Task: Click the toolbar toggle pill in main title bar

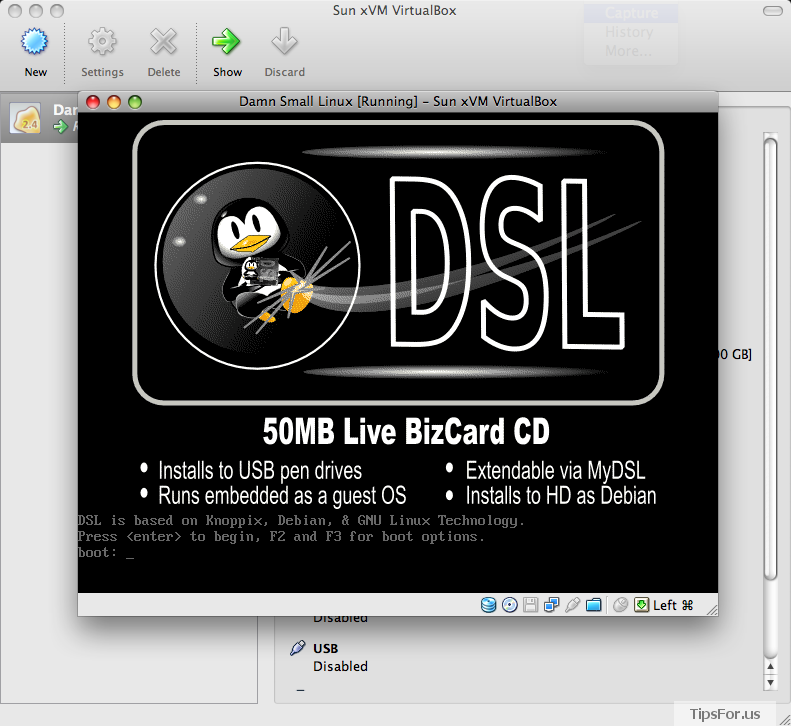Action: [x=772, y=11]
